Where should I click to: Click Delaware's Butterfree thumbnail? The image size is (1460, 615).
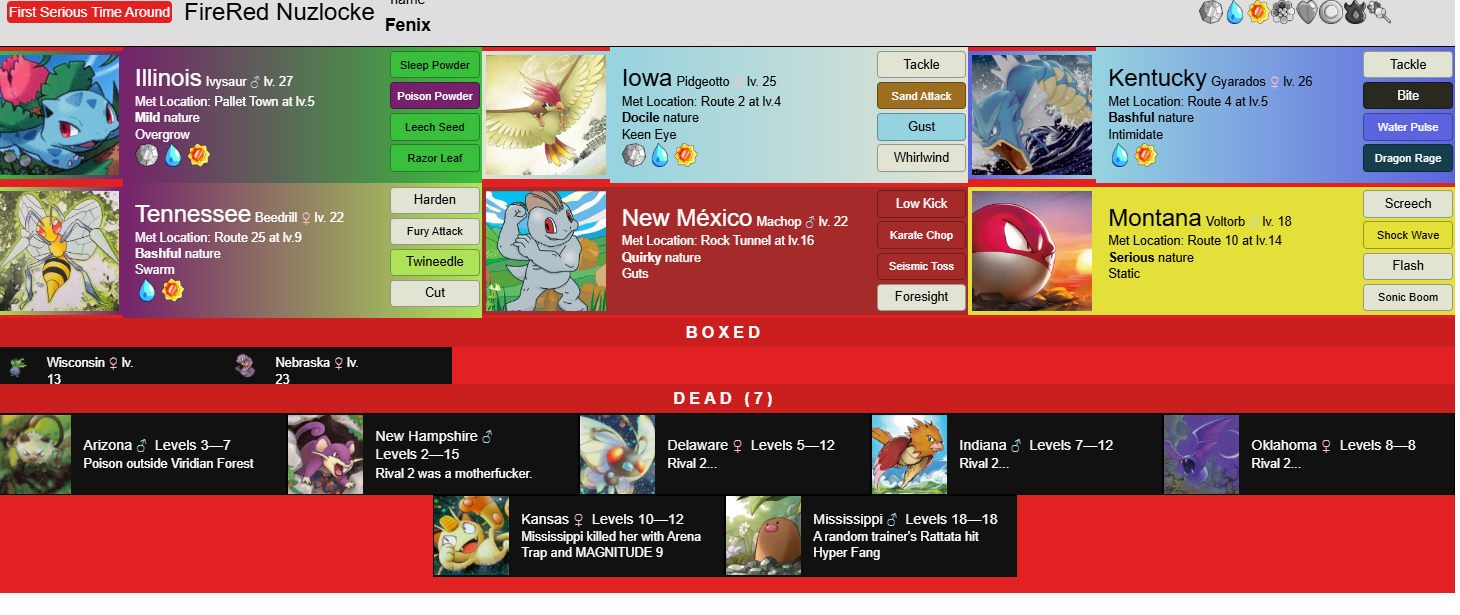617,454
